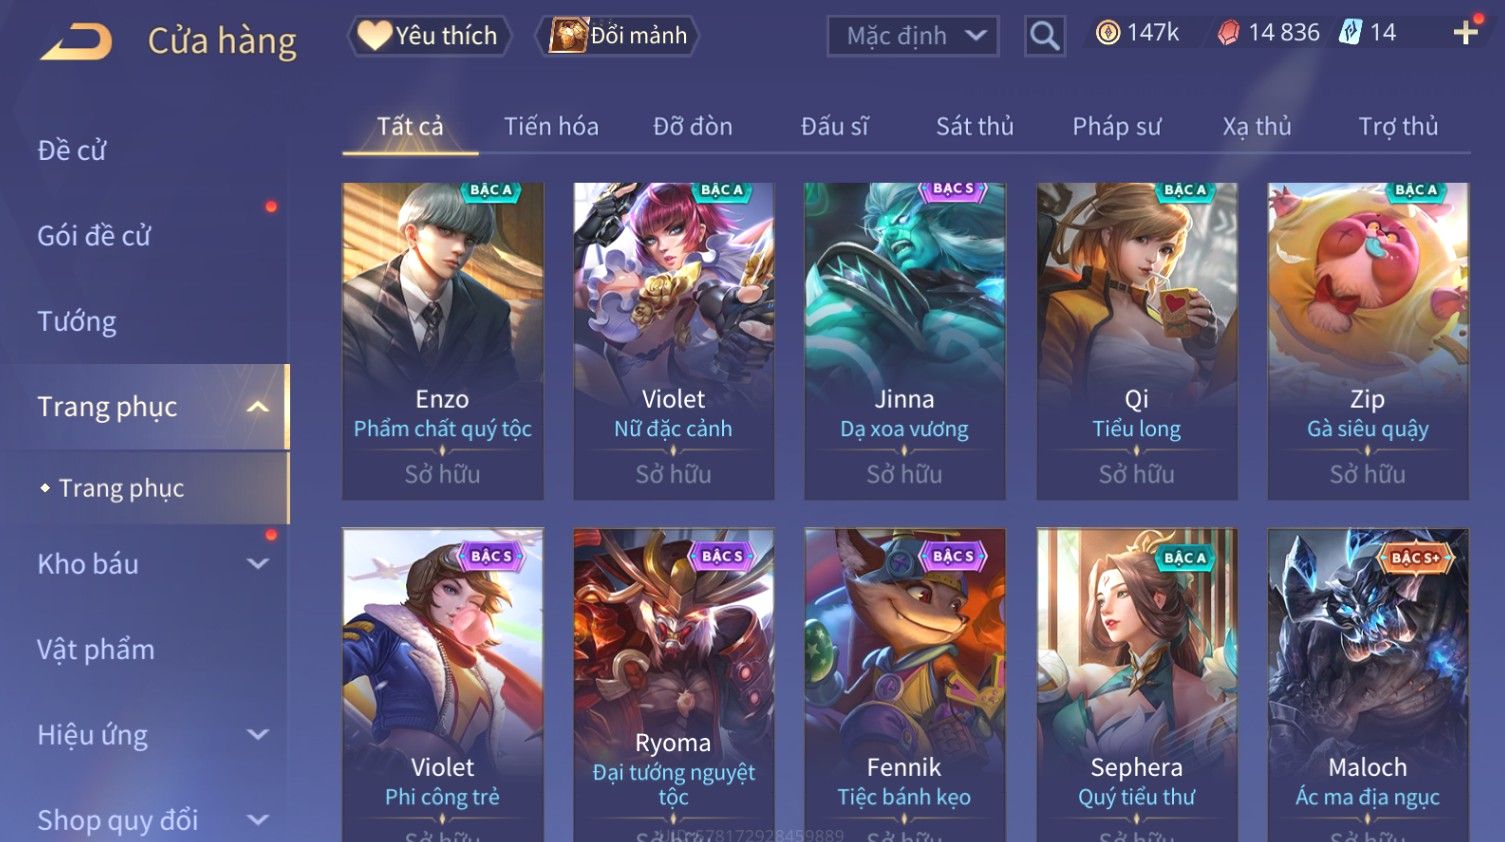This screenshot has height=842, width=1505.
Task: Switch to the Pháp sư tab
Action: click(1117, 127)
